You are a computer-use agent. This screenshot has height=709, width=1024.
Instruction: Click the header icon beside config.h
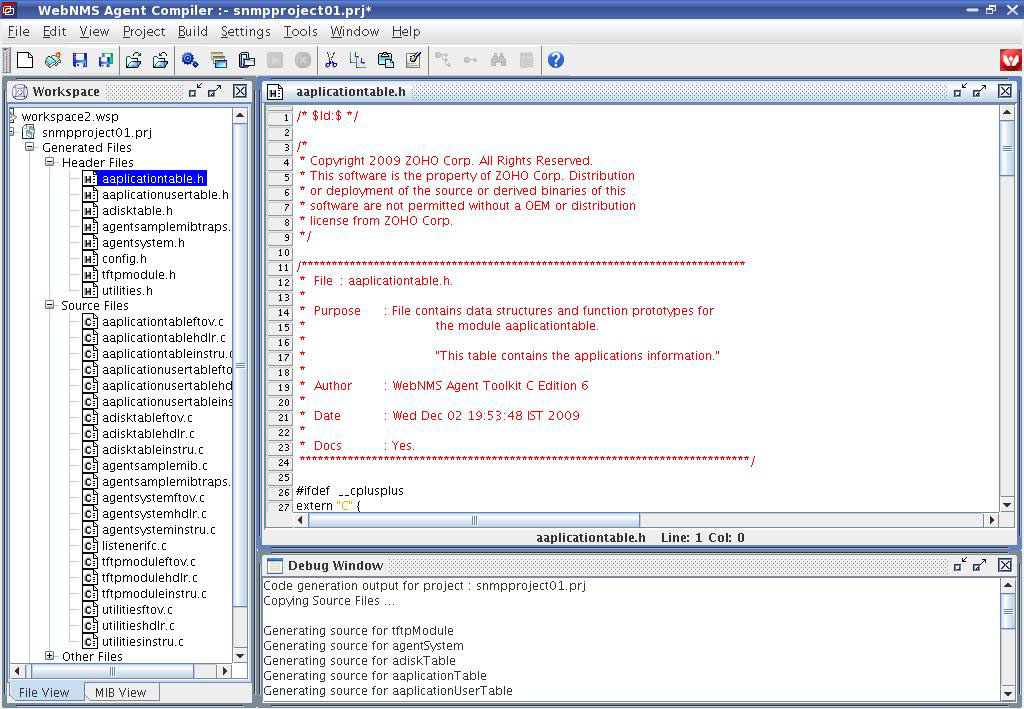[x=90, y=259]
